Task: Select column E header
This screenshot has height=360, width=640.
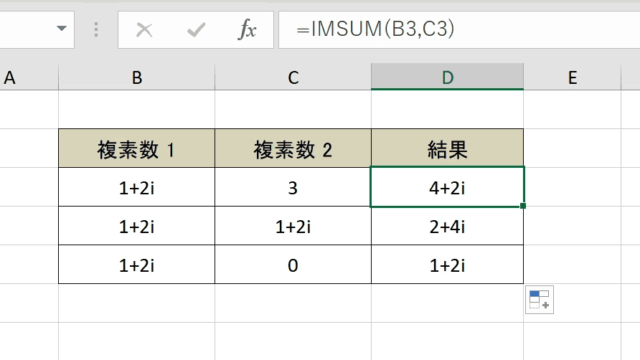Action: [573, 77]
